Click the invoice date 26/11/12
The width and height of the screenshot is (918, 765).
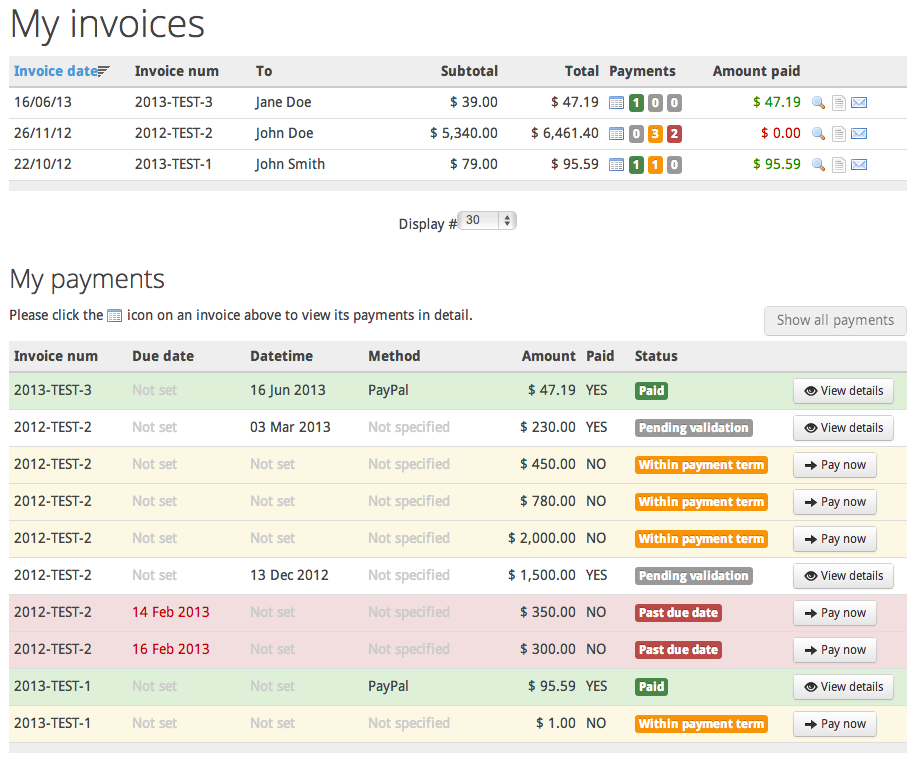43,133
